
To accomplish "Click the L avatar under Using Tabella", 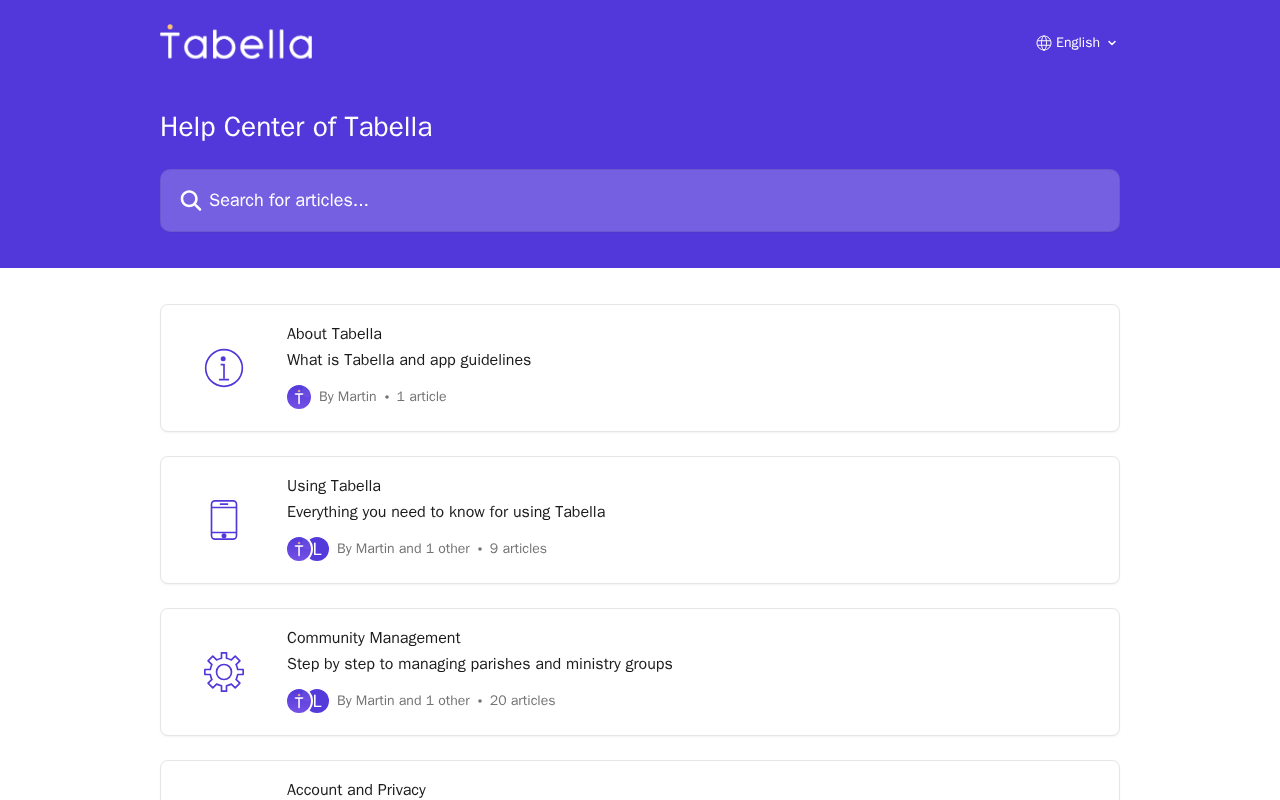I will click(x=319, y=549).
